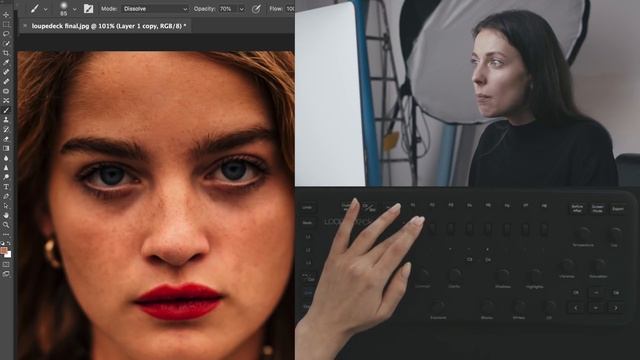Open the Opacity slider dropdown arrow

tap(242, 9)
